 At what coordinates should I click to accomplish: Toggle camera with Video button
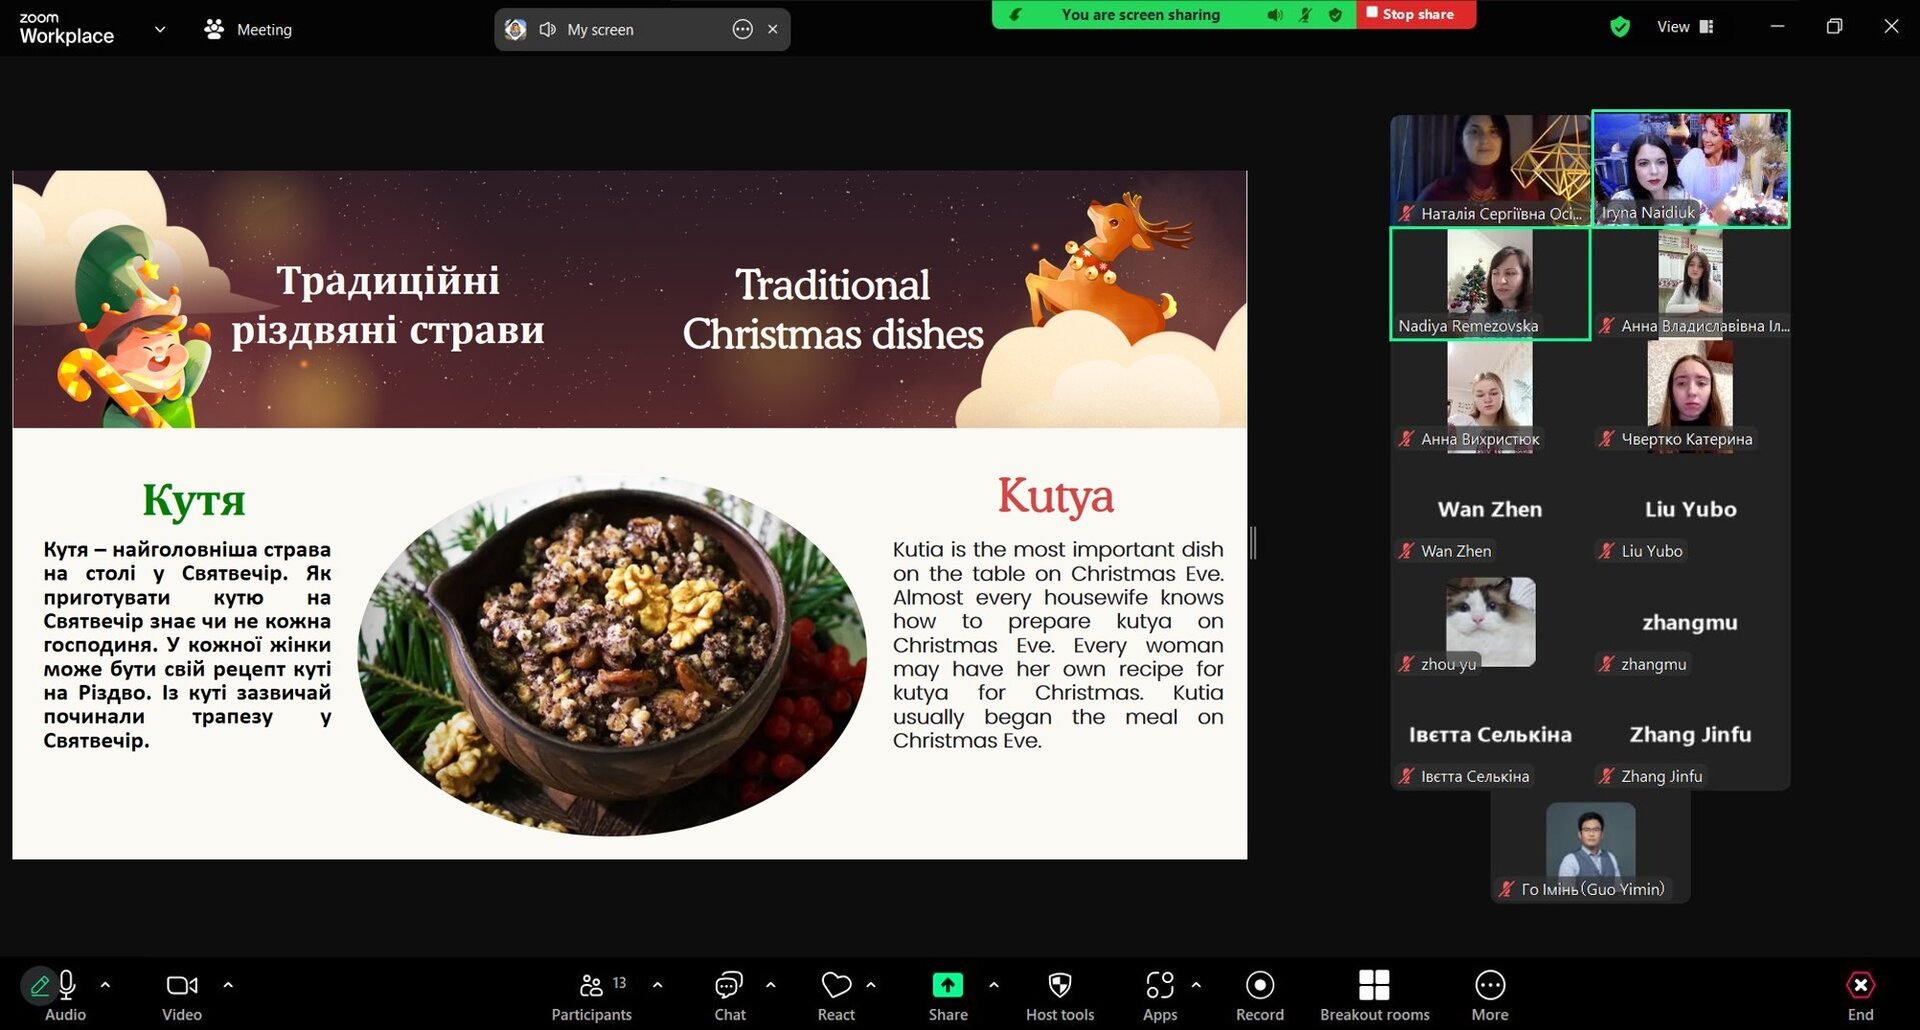point(182,997)
